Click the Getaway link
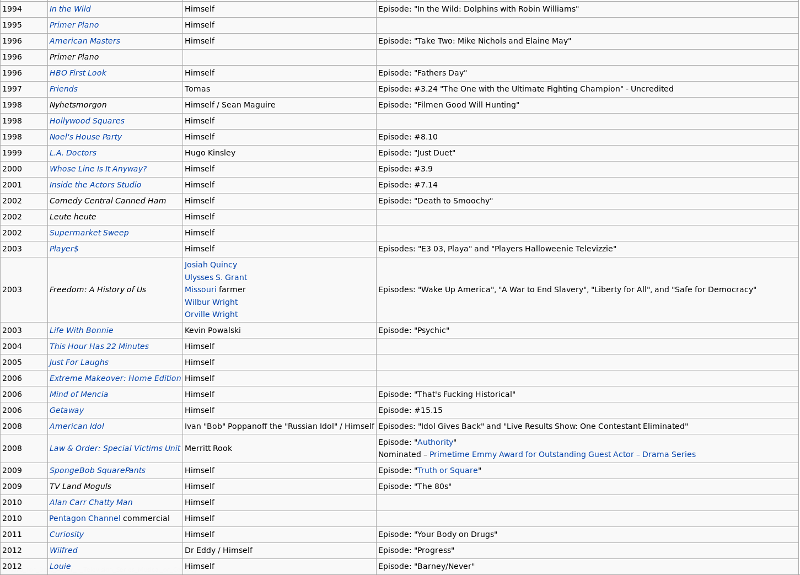800x575 pixels. click(x=66, y=410)
